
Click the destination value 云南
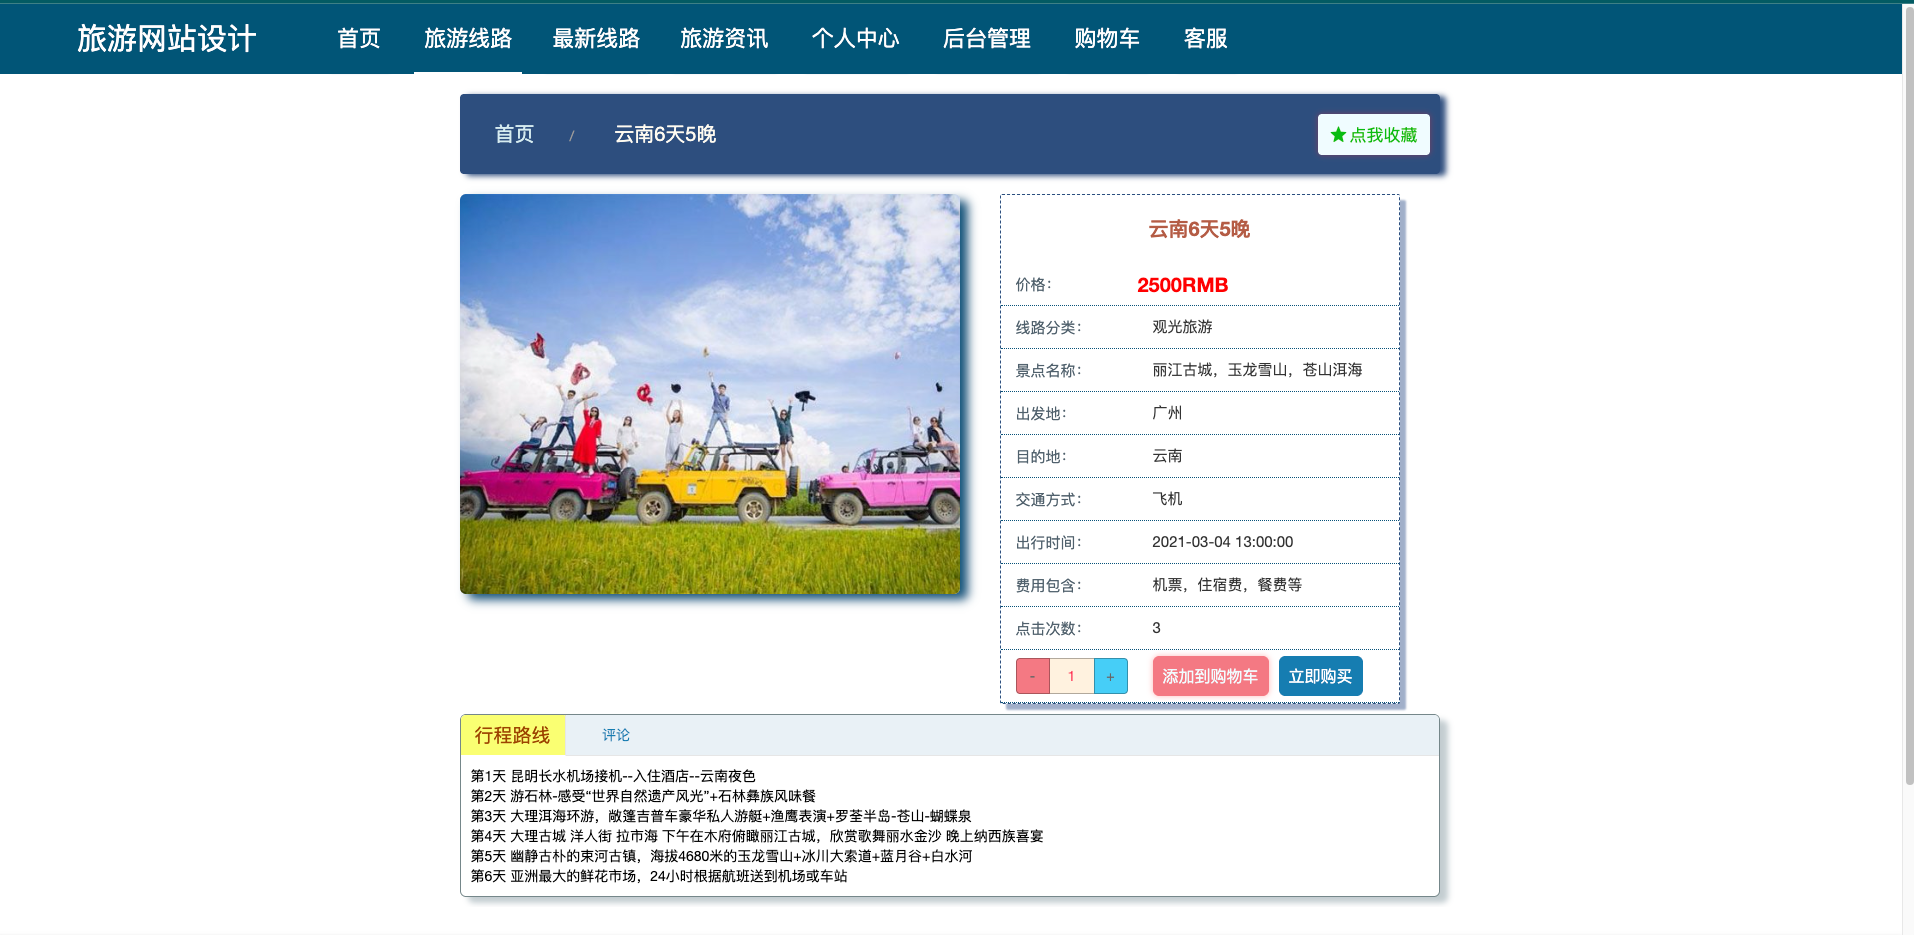[x=1167, y=456]
